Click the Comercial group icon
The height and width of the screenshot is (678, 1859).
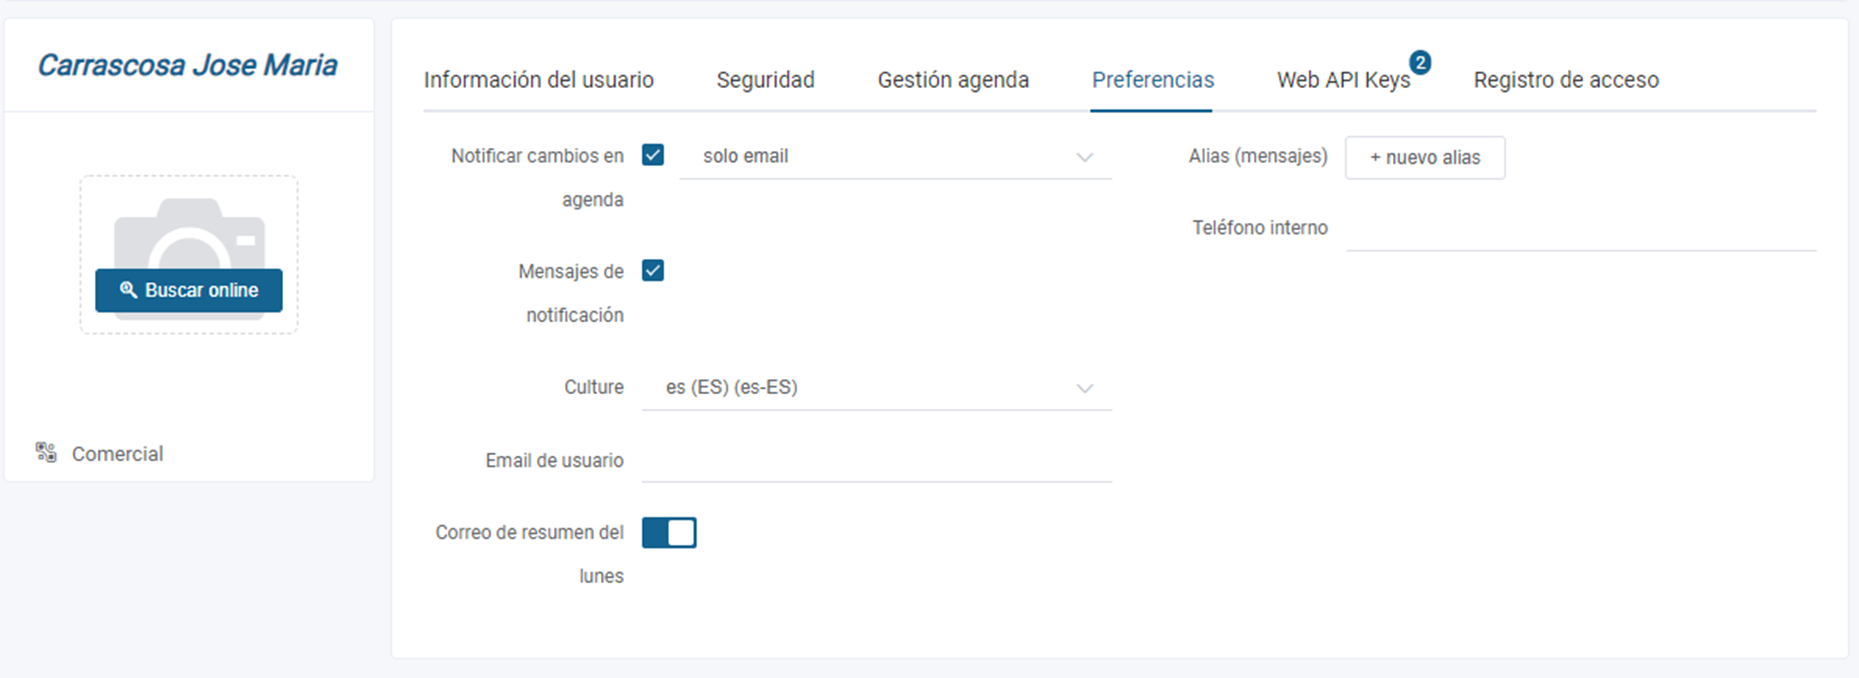tap(46, 452)
